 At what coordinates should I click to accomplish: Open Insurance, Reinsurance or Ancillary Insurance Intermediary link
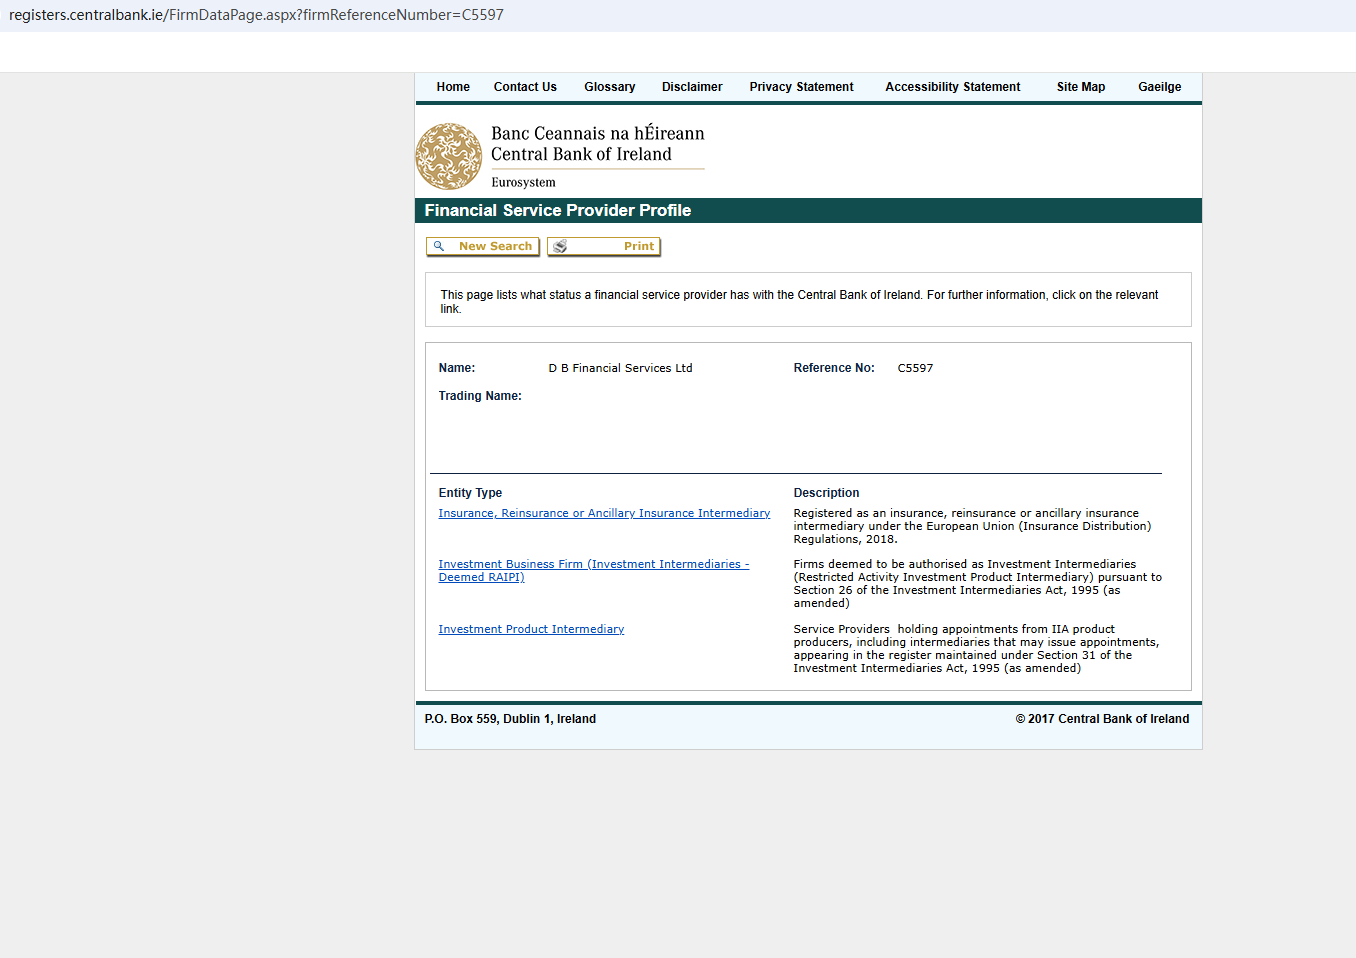click(604, 513)
